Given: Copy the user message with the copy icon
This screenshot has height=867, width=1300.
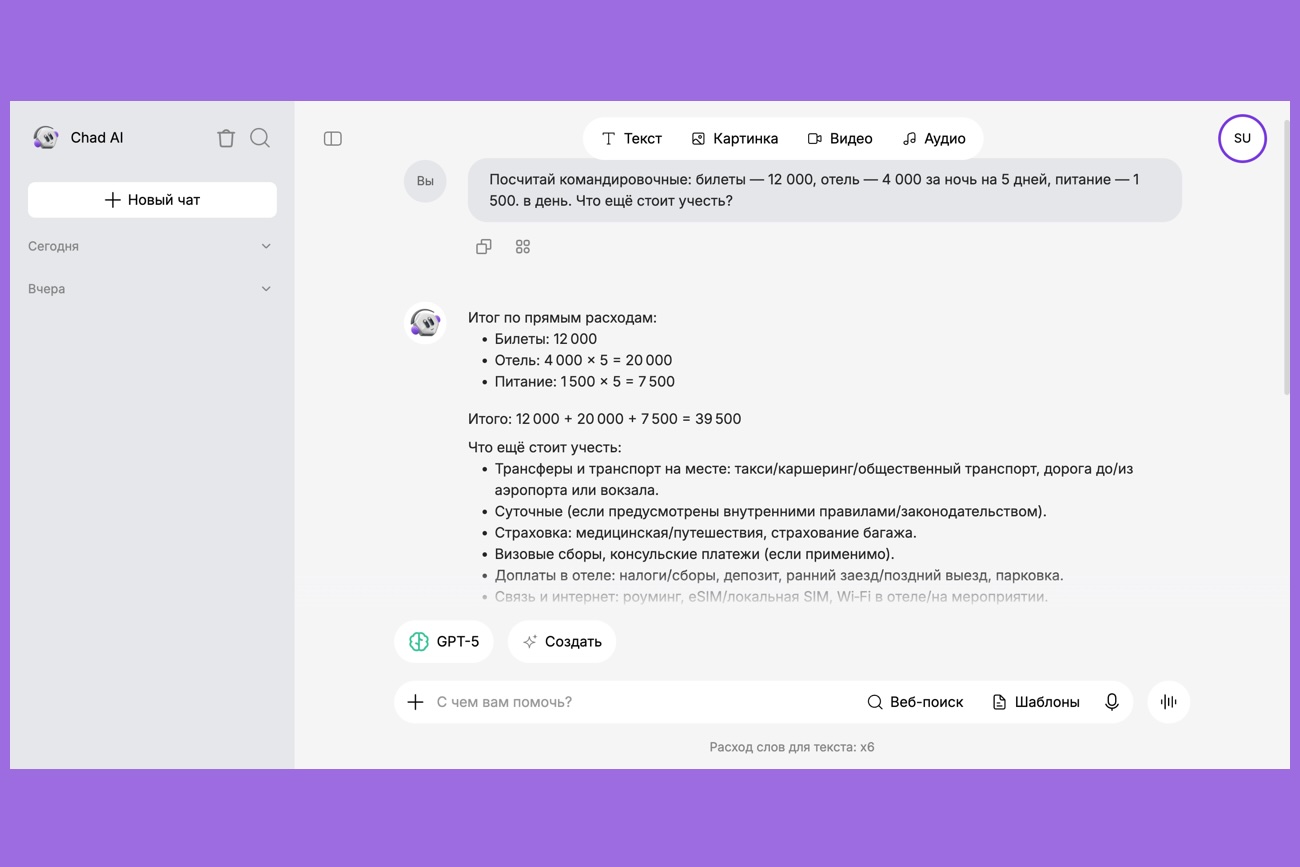Looking at the screenshot, I should [x=484, y=247].
